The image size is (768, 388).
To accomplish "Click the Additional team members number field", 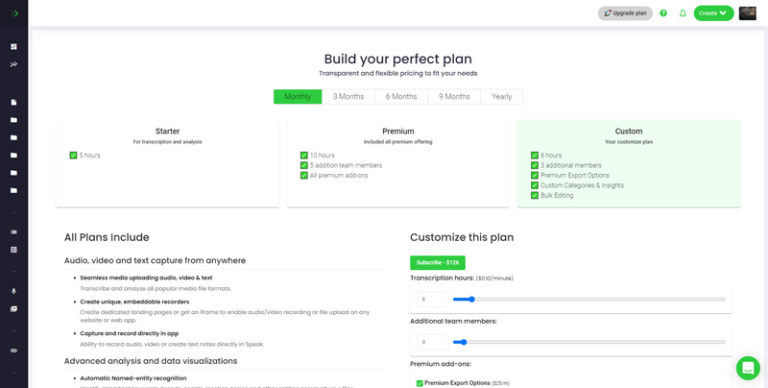I will (x=432, y=342).
